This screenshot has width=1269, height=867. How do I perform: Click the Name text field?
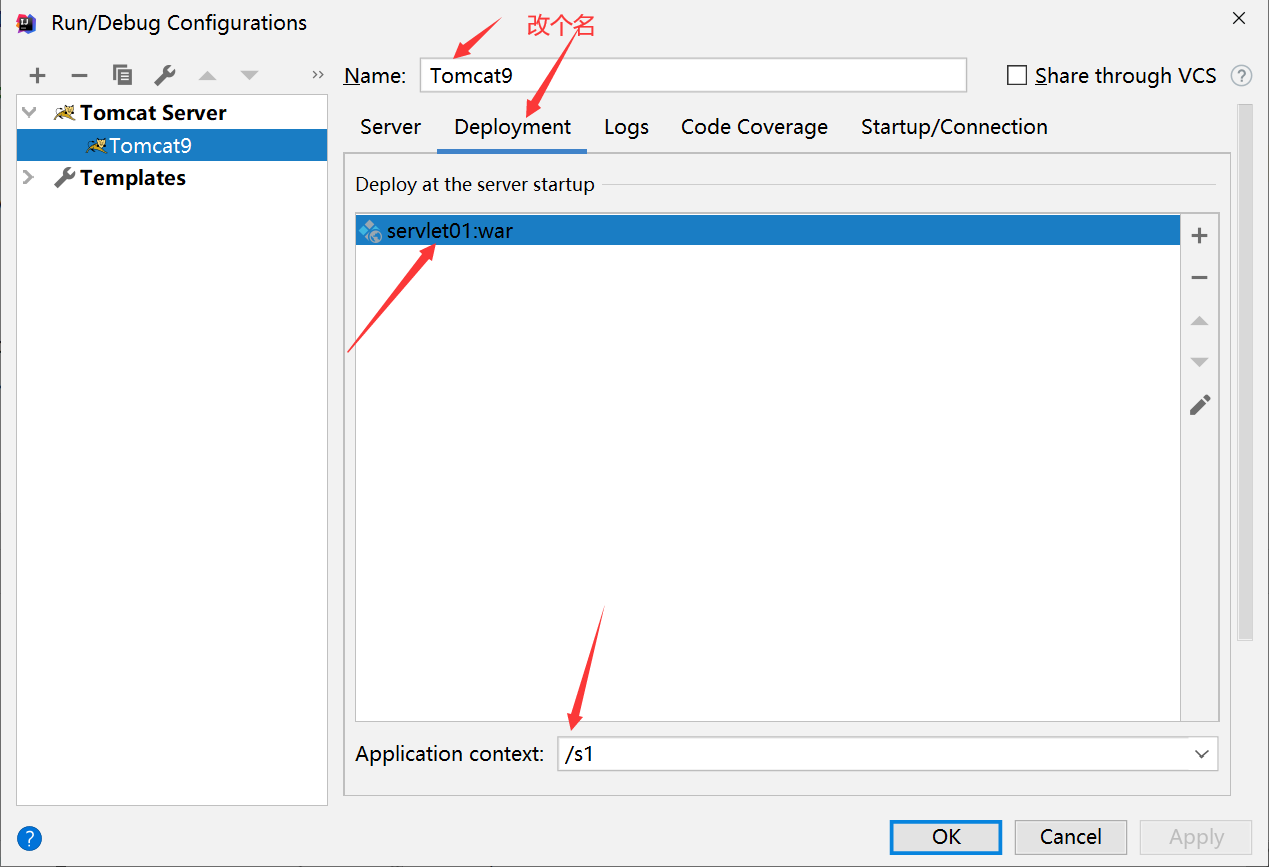pyautogui.click(x=693, y=75)
